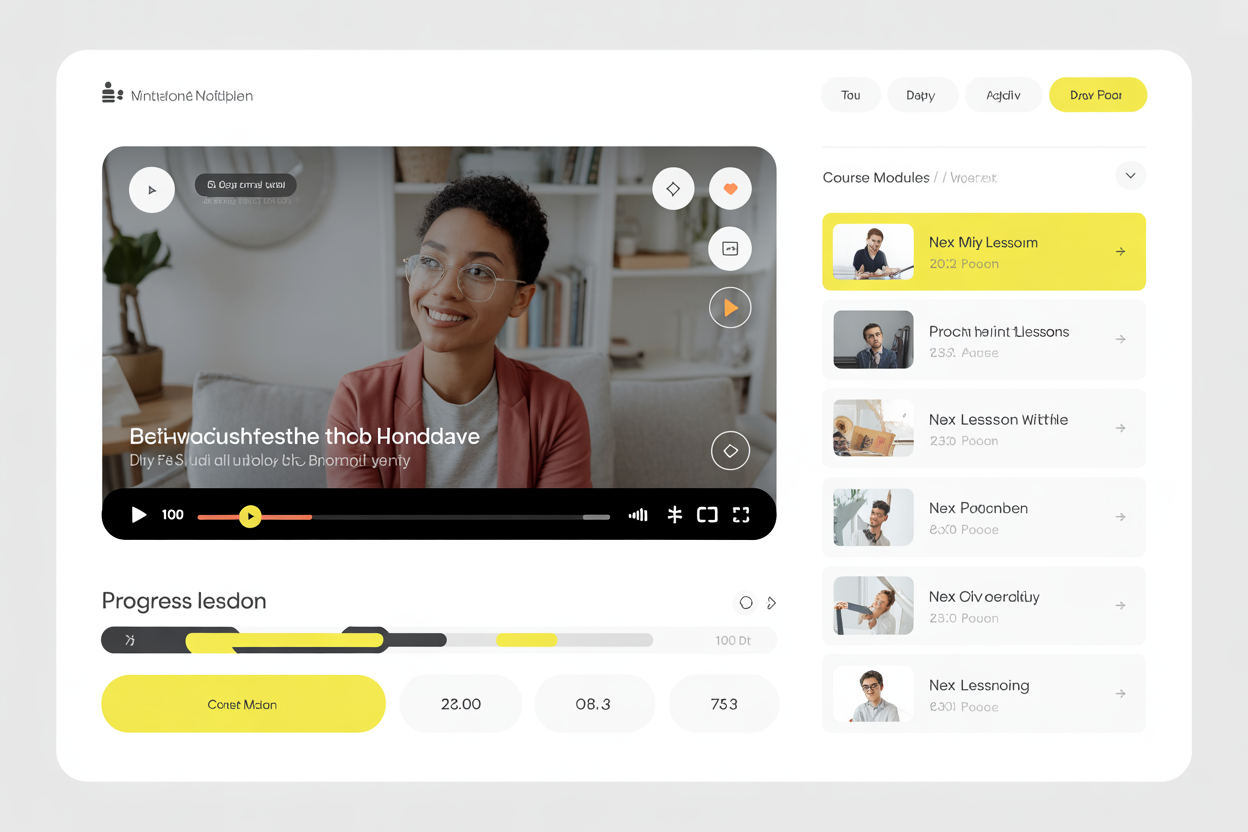Expand the Course Modules chevron dropdown

tap(1130, 176)
